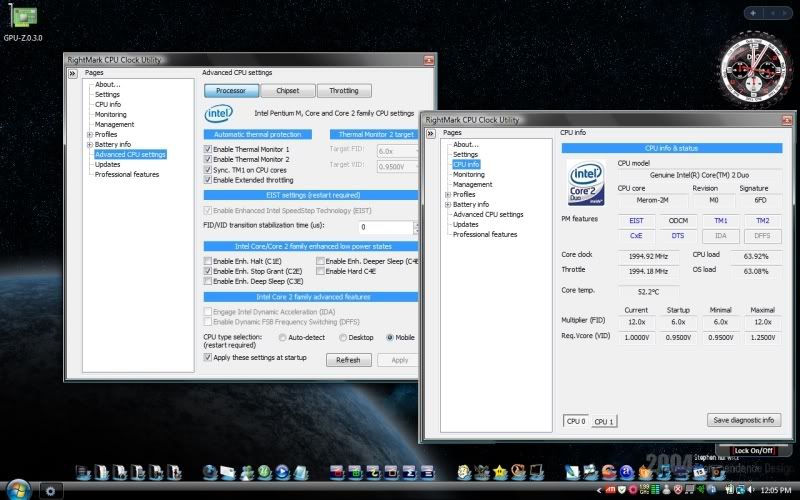
Task: Open the Target FID dropdown
Action: pyautogui.click(x=397, y=152)
